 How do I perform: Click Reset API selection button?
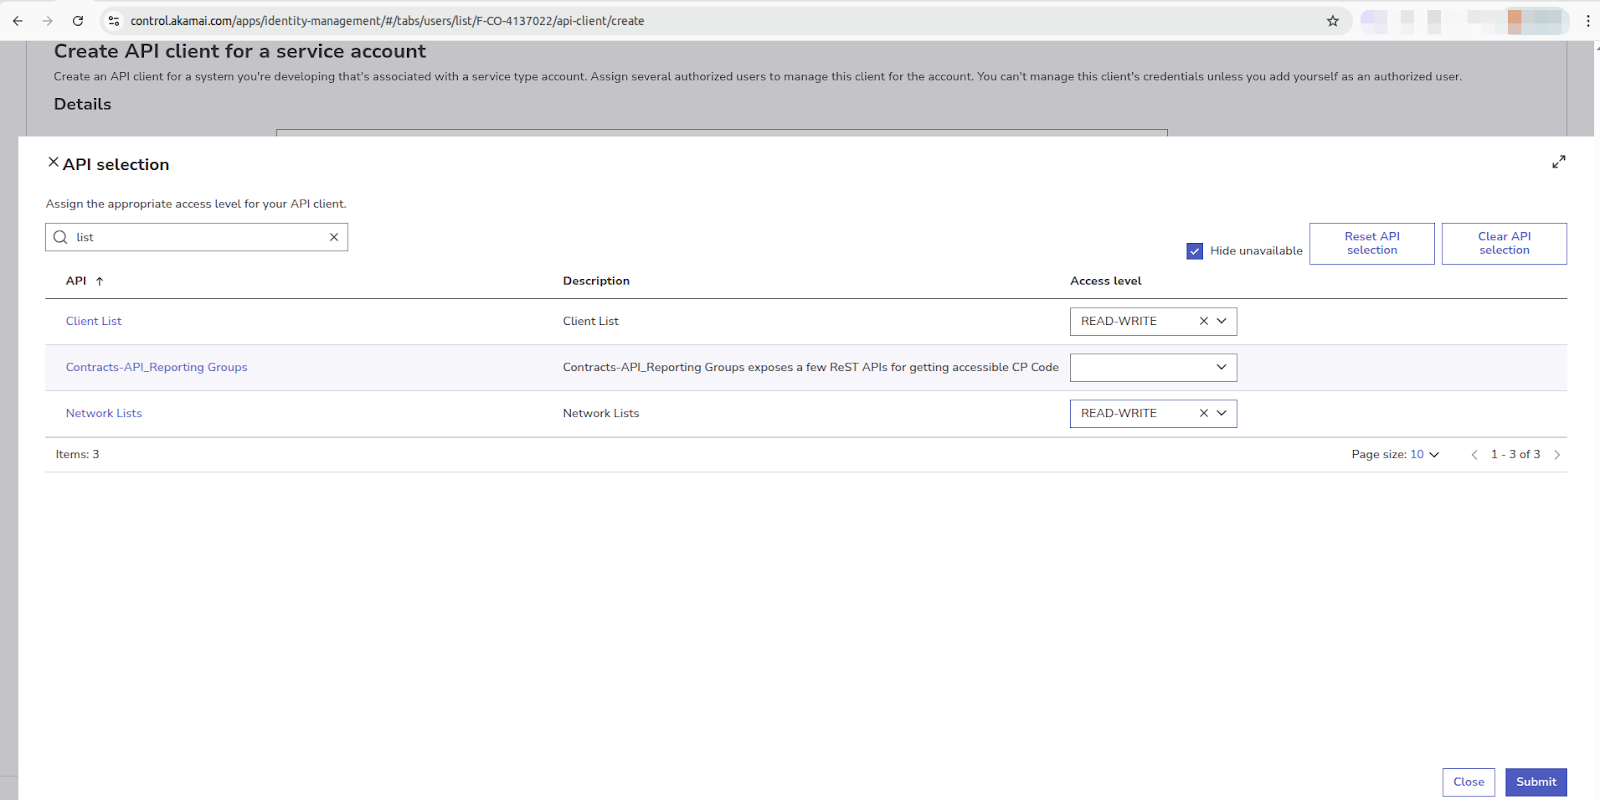[x=1371, y=244]
